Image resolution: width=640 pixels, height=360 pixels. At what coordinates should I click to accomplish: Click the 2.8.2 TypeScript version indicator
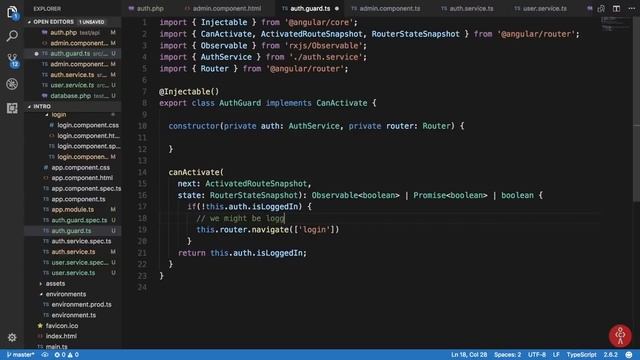pos(611,355)
